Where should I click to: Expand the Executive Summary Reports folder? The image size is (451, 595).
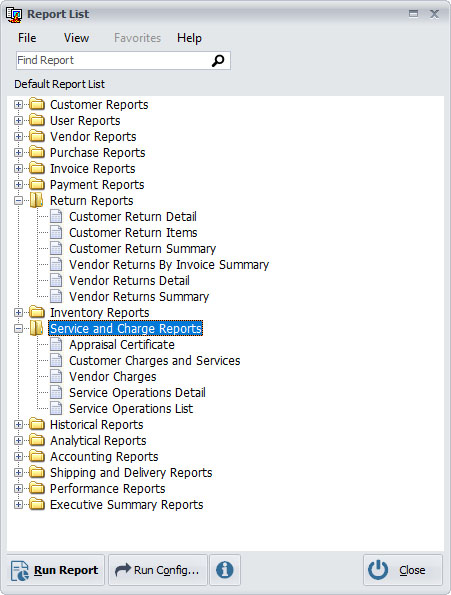(18, 505)
